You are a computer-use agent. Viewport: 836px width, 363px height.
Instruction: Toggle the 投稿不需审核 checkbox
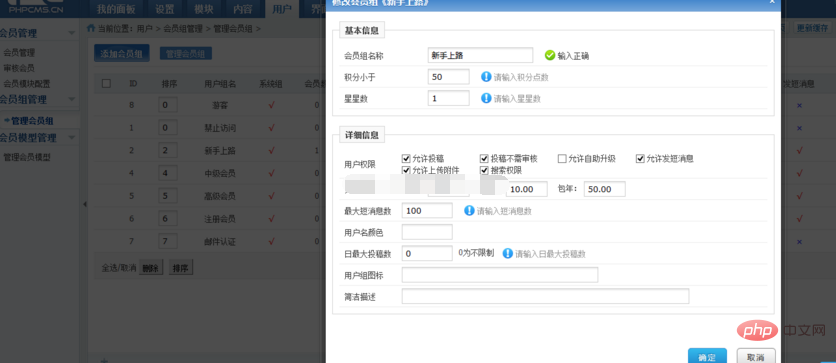point(484,158)
